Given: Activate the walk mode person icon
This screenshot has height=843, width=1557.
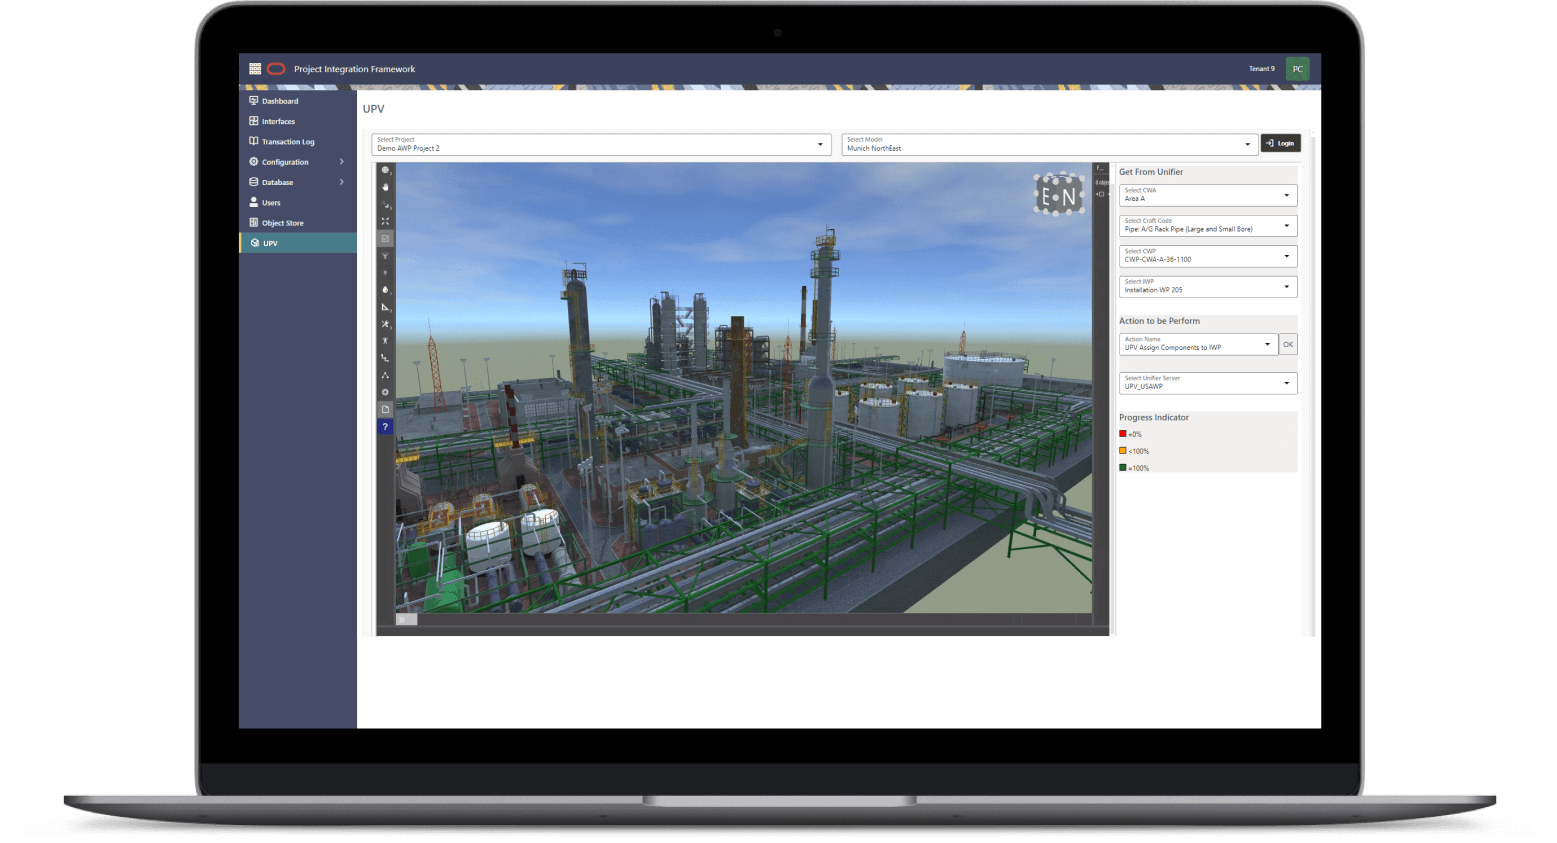Looking at the screenshot, I should (x=385, y=341).
